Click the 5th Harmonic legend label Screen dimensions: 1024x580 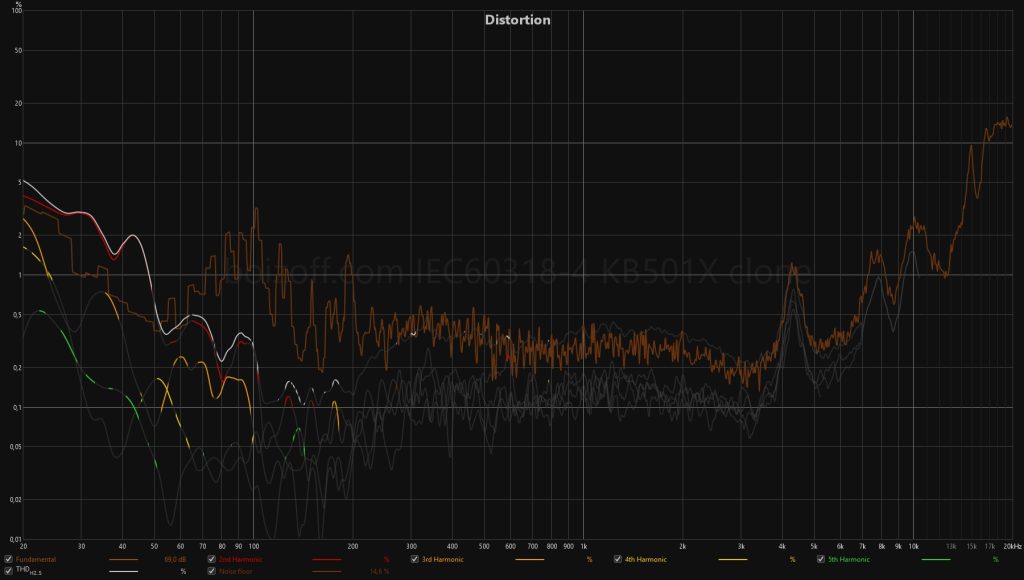click(x=849, y=560)
